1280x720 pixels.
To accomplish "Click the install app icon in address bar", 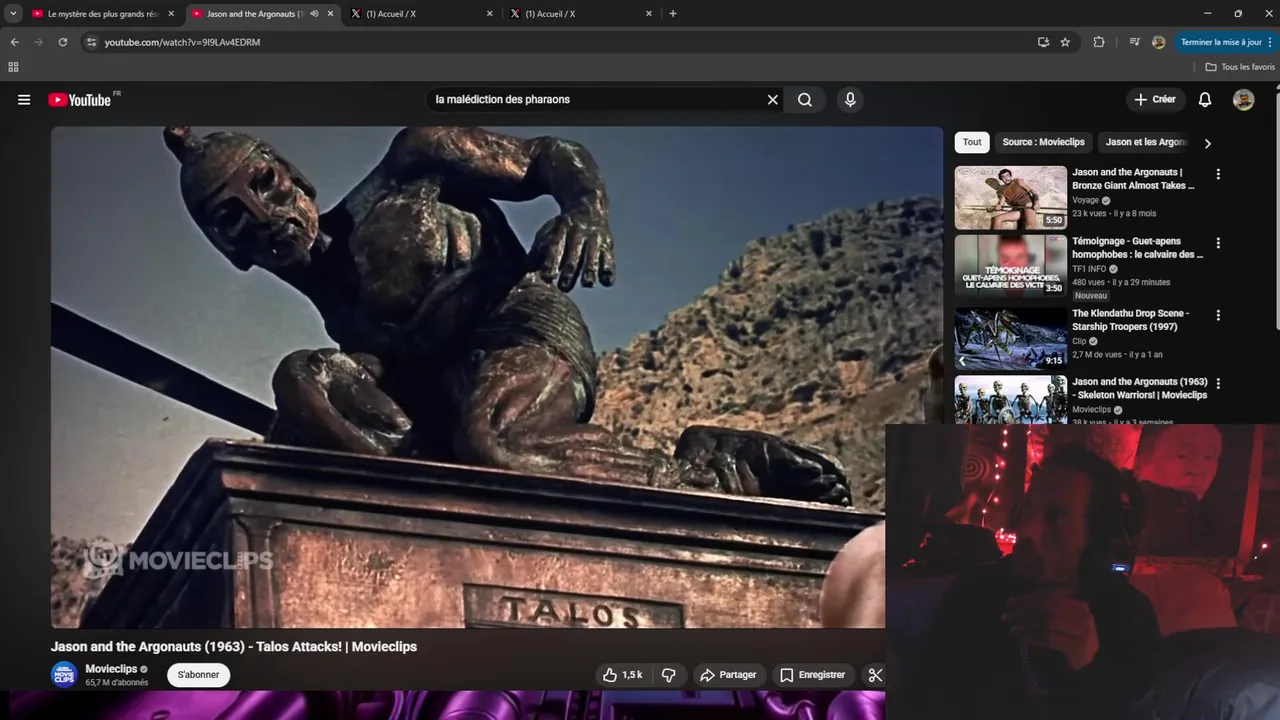I will (x=1043, y=42).
